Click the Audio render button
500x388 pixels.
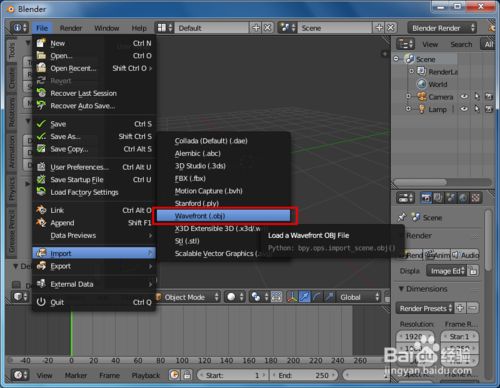(x=465, y=255)
